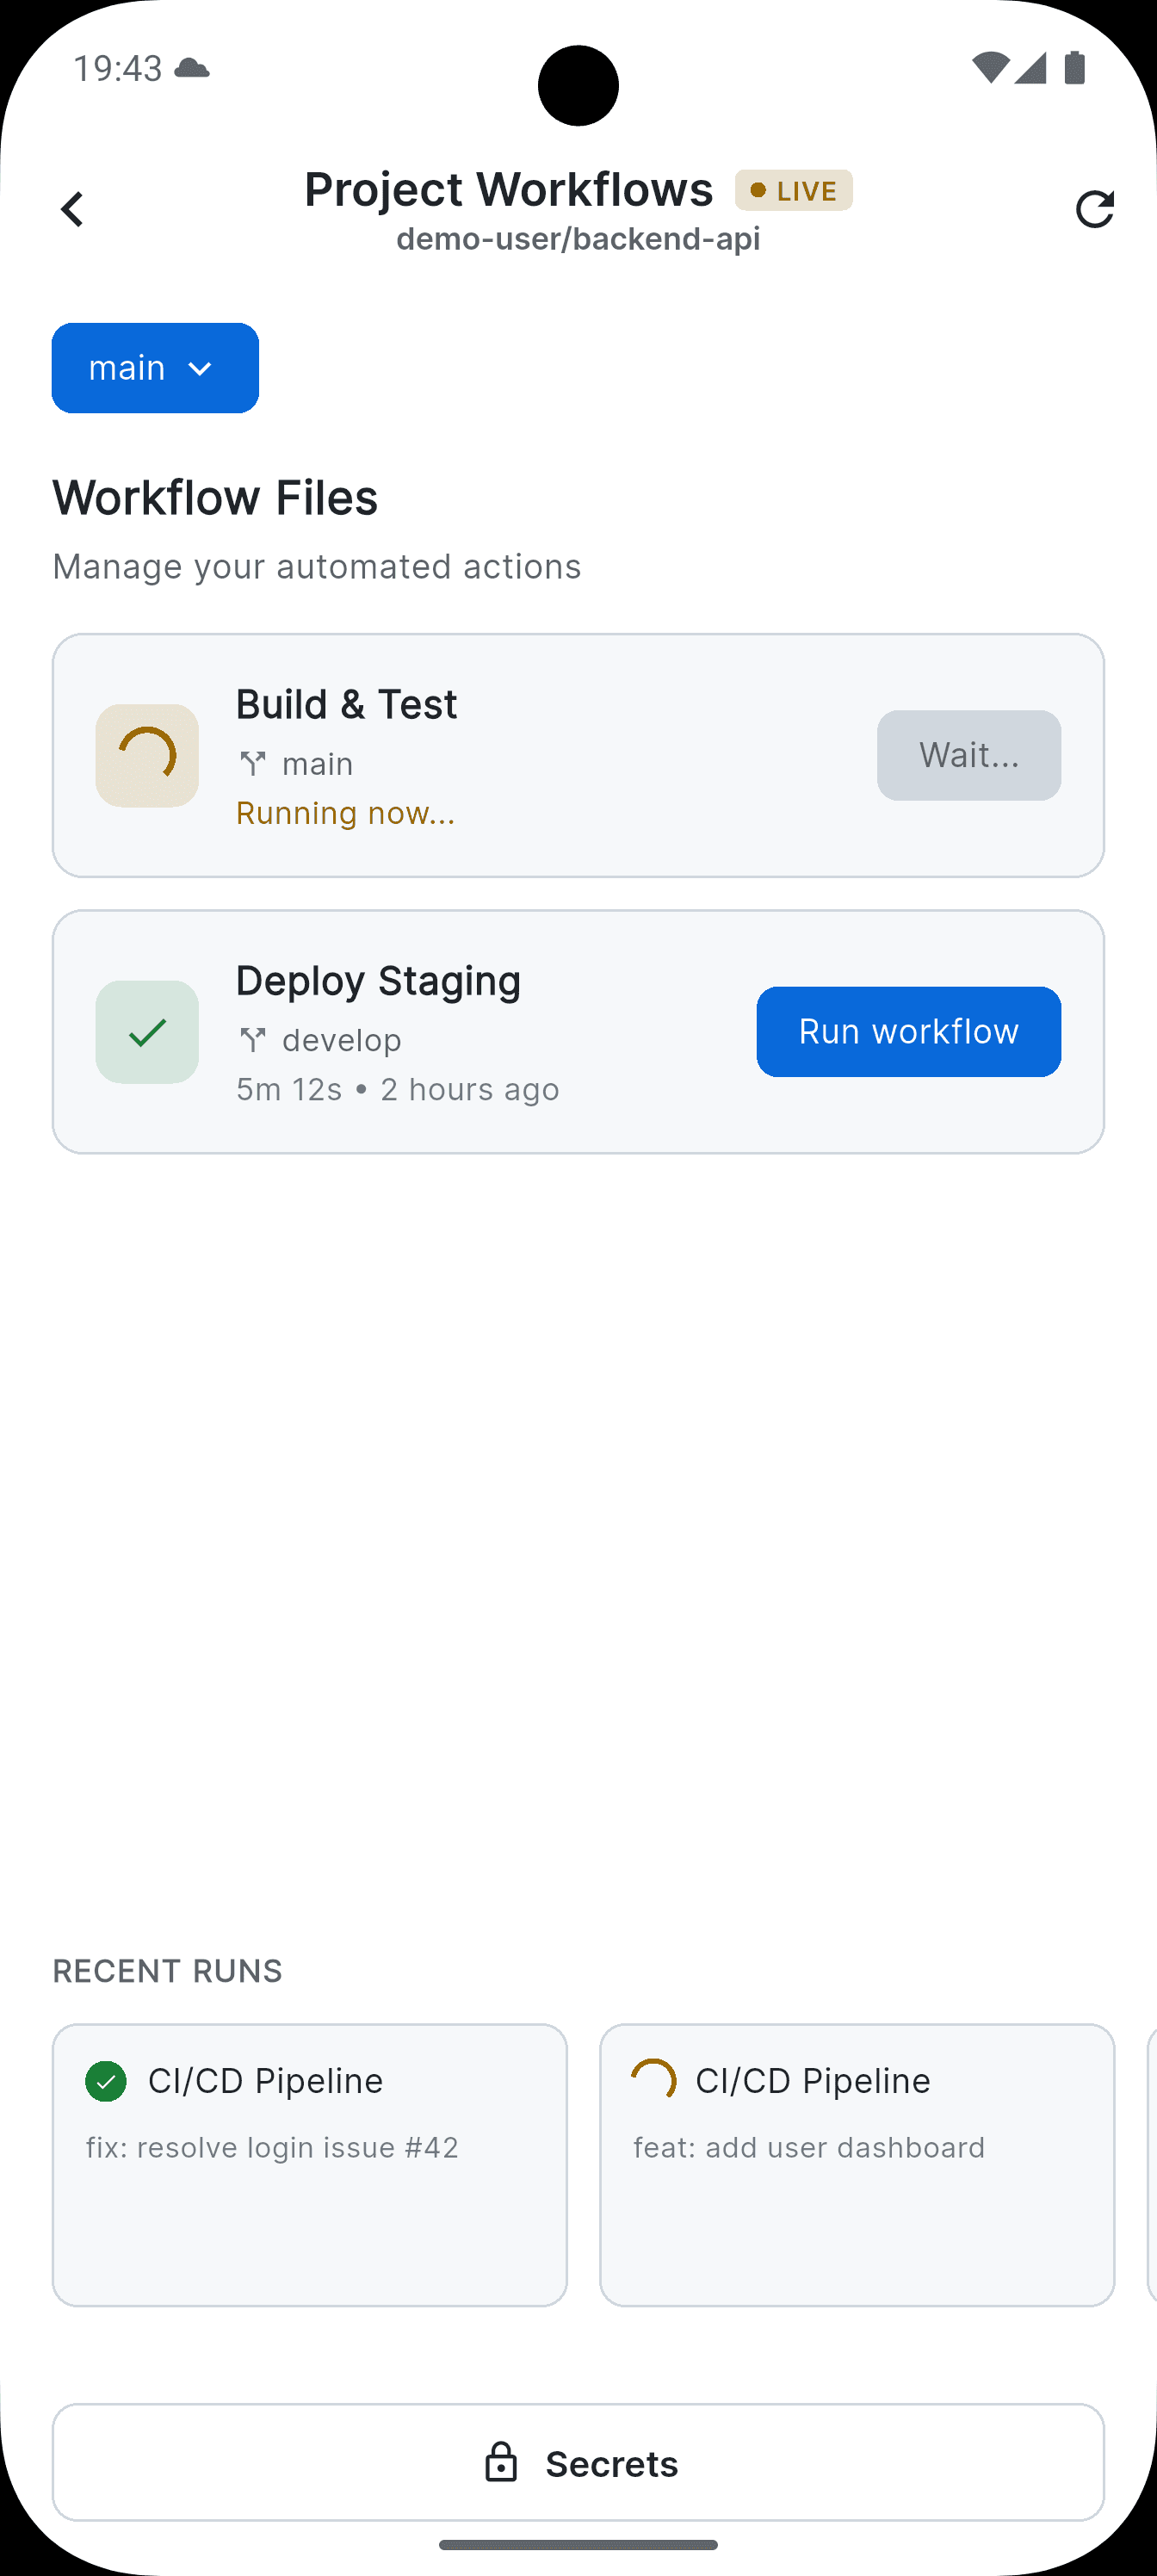The image size is (1157, 2576).
Task: Tap the green checkmark icon for Deploy Staging
Action: (146, 1031)
